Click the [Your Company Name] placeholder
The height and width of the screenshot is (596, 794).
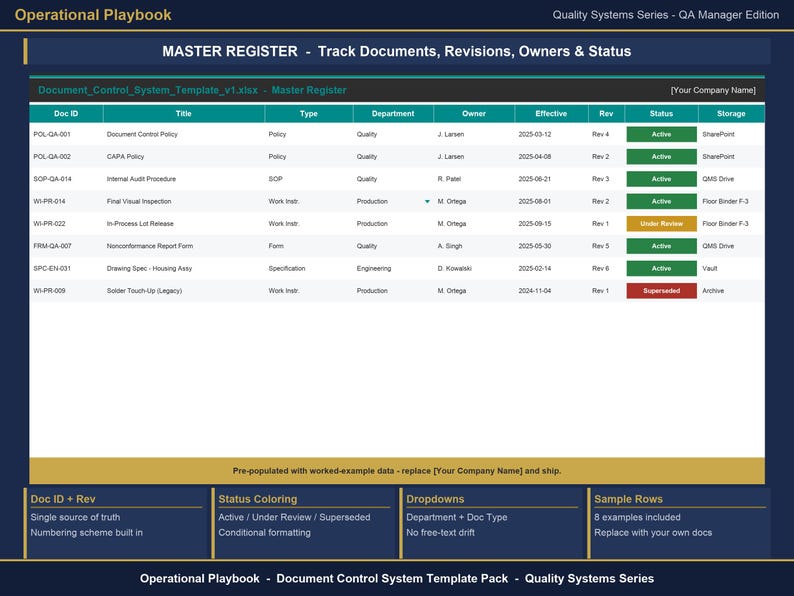[713, 90]
